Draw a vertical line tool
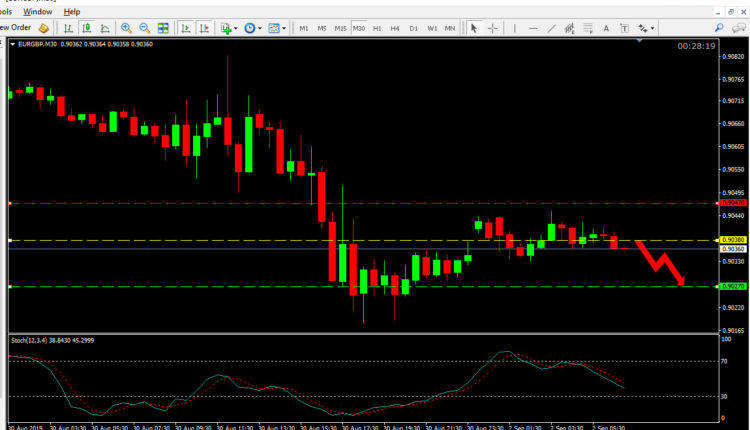 (515, 29)
